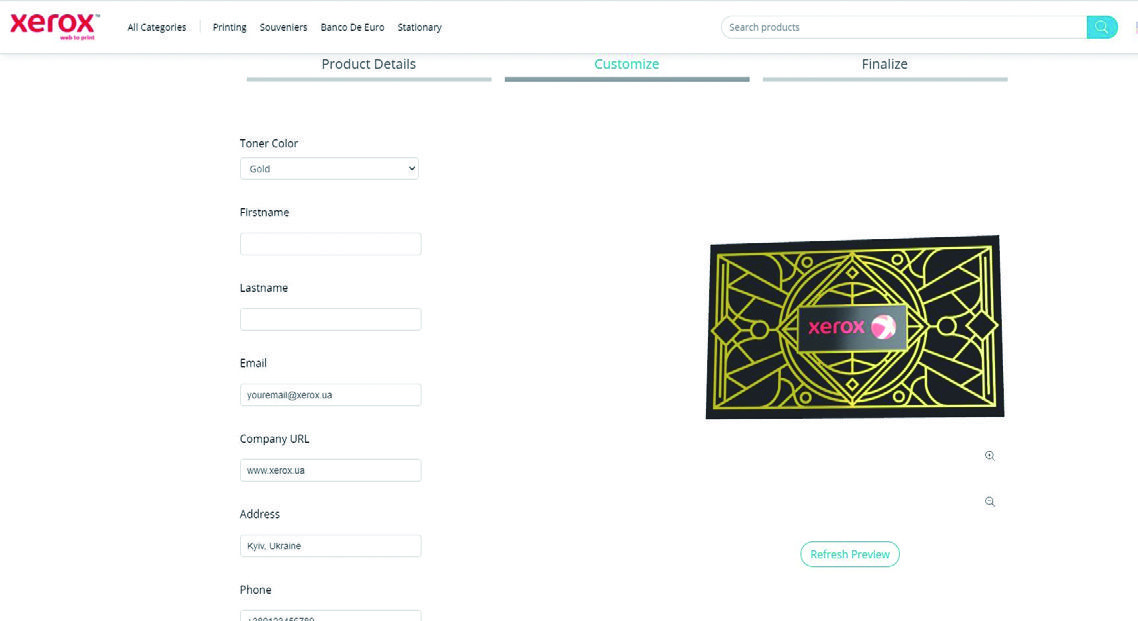Click the Refresh Preview button

850,554
